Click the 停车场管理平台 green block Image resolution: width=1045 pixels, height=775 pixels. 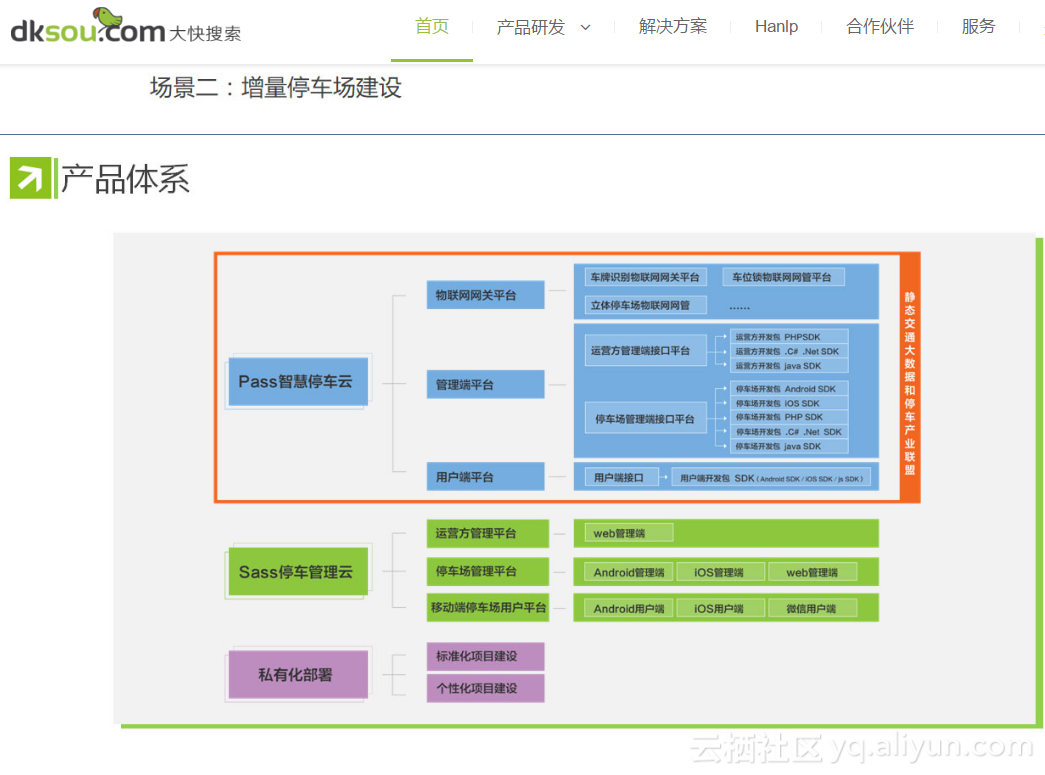coord(487,571)
